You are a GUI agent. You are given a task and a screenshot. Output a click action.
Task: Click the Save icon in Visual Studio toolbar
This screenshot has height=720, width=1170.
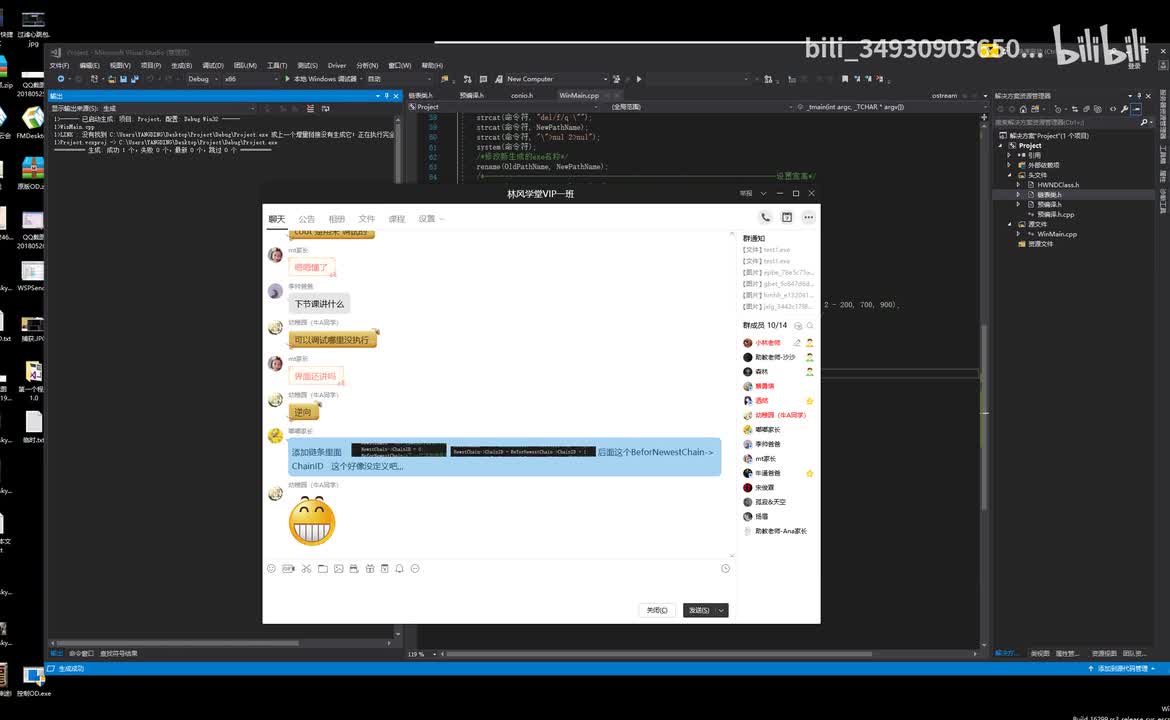[x=123, y=79]
